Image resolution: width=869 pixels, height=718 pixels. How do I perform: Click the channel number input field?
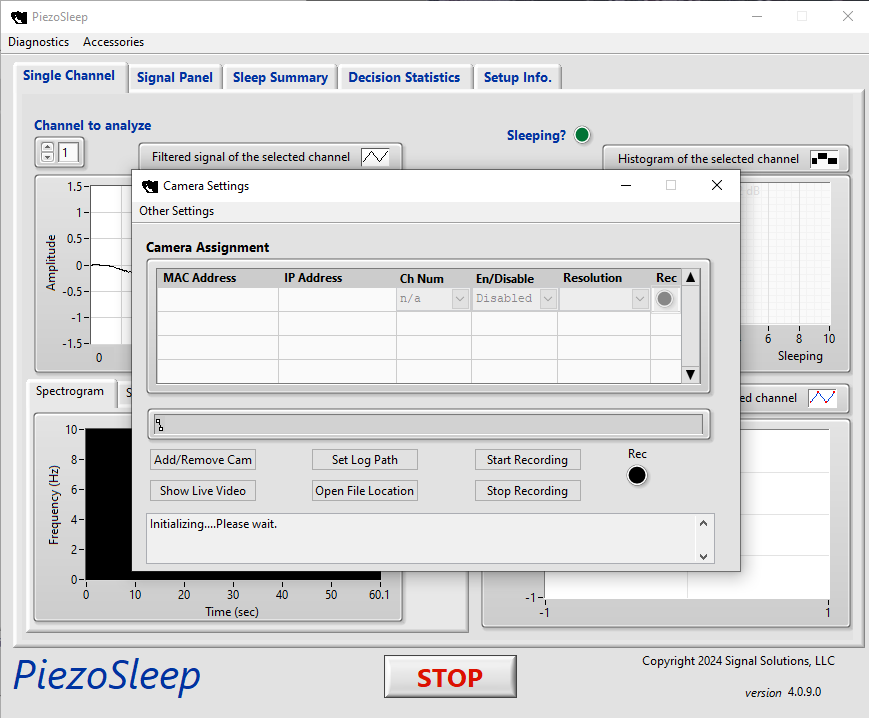pos(69,152)
